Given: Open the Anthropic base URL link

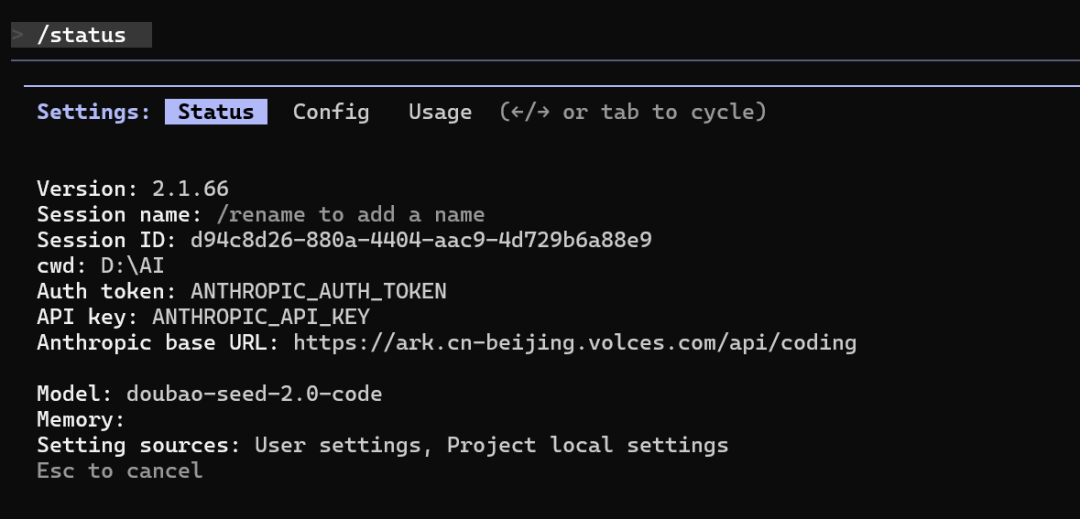Looking at the screenshot, I should point(575,343).
